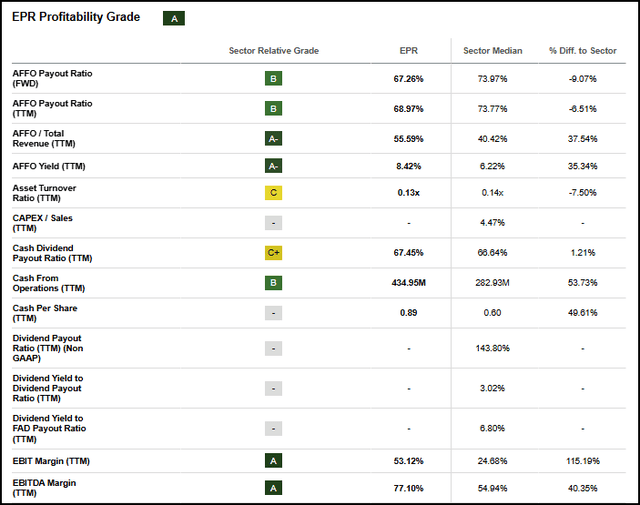The width and height of the screenshot is (640, 505).
Task: Click the A- badge for AFFO / Total Revenue
Action: click(273, 139)
